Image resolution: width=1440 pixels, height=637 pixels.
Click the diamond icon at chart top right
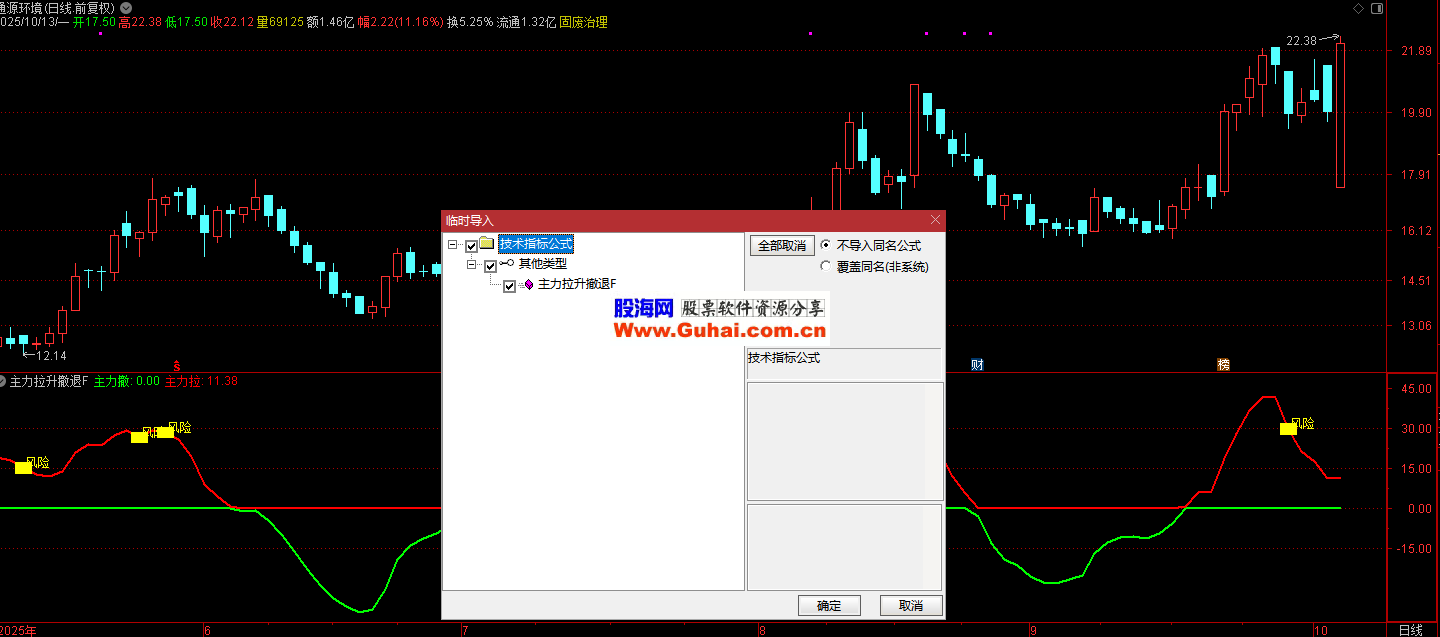tap(1358, 8)
